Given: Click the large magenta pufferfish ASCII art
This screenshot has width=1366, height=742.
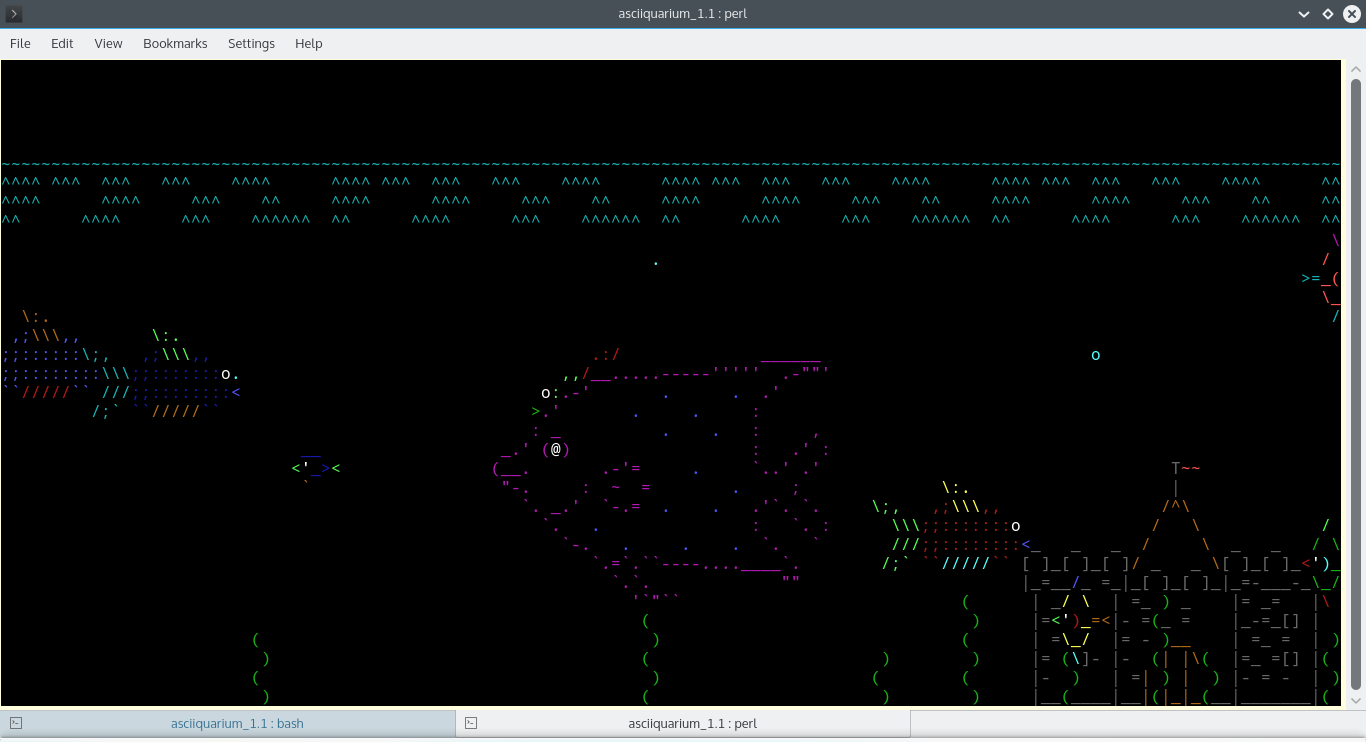Looking at the screenshot, I should coord(670,470).
